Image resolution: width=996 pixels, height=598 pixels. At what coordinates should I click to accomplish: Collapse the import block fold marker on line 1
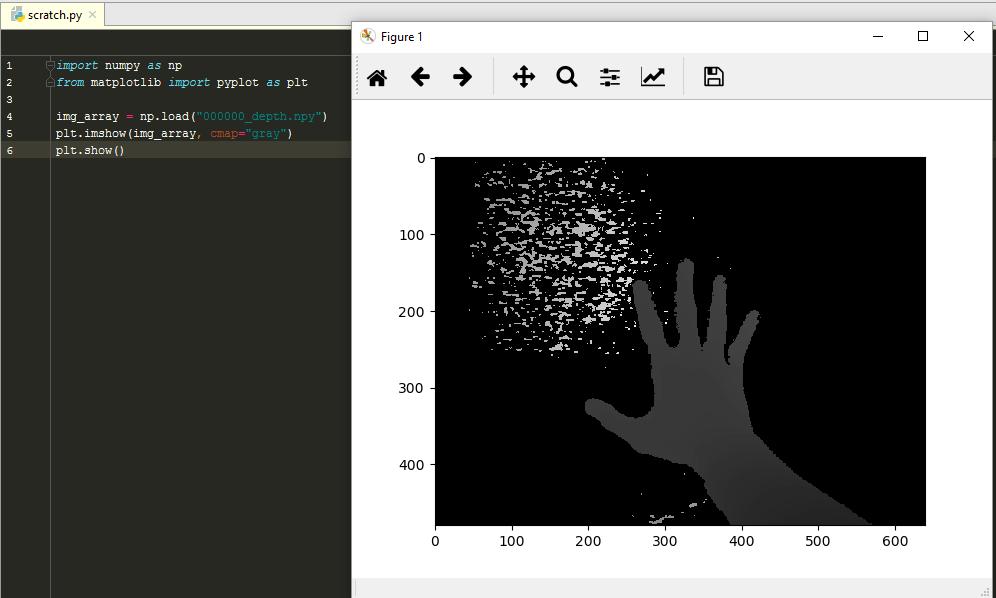[50, 65]
